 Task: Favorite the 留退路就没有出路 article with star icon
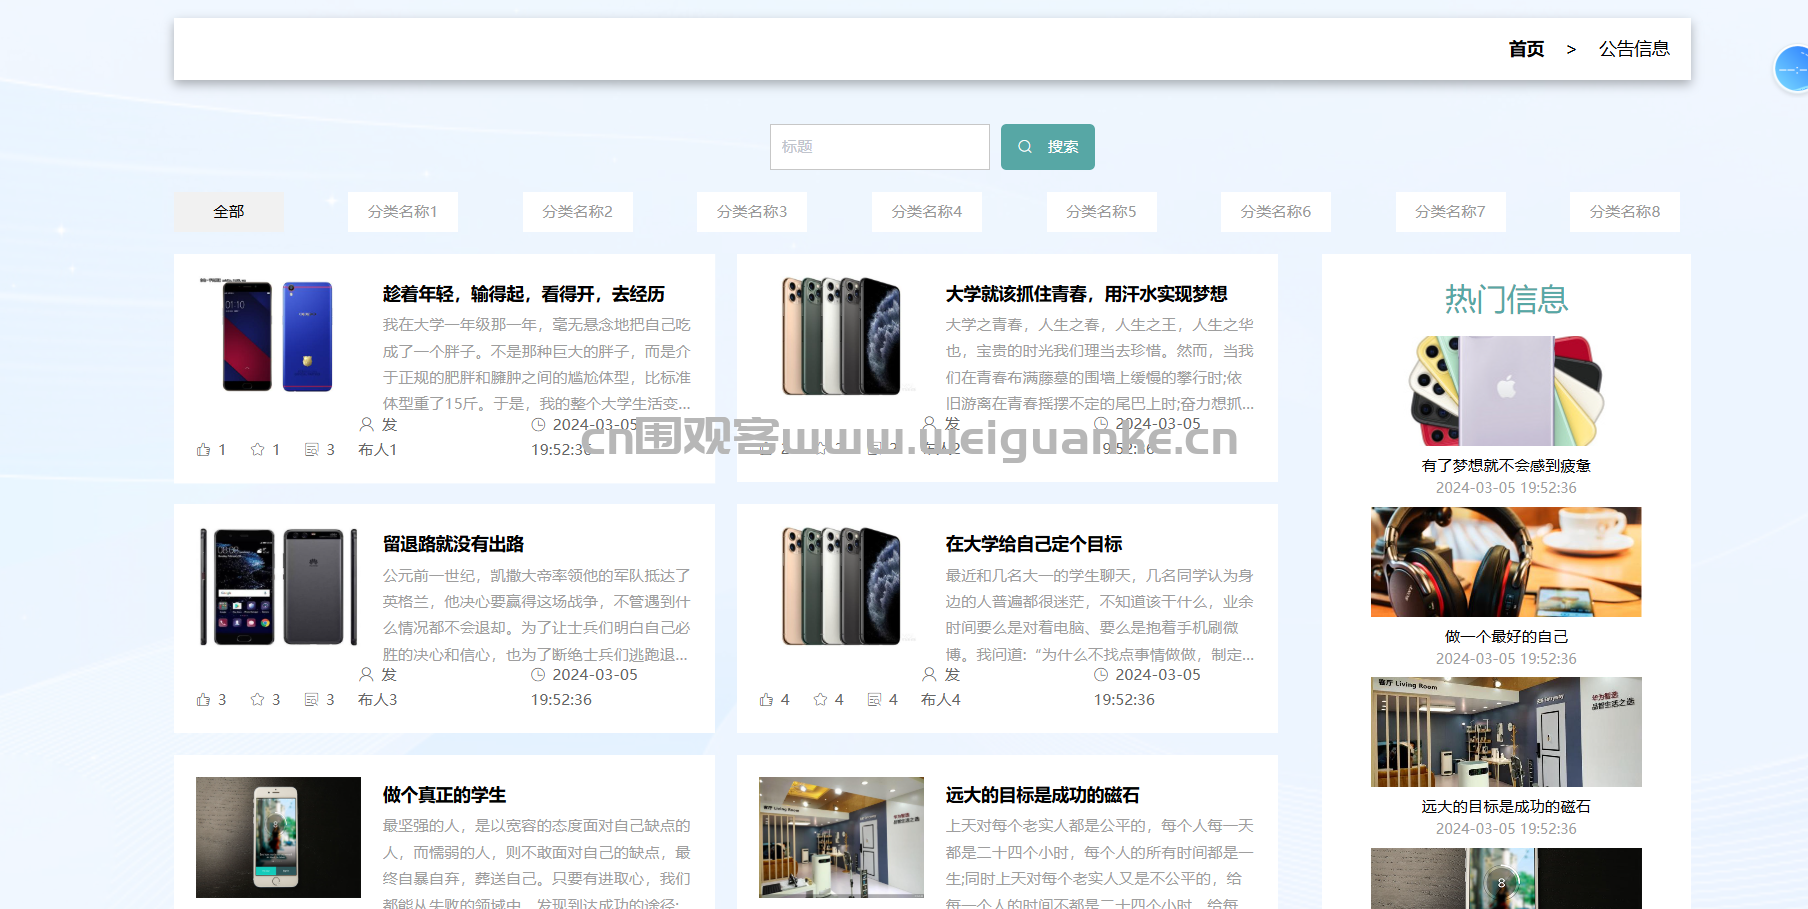pos(258,700)
